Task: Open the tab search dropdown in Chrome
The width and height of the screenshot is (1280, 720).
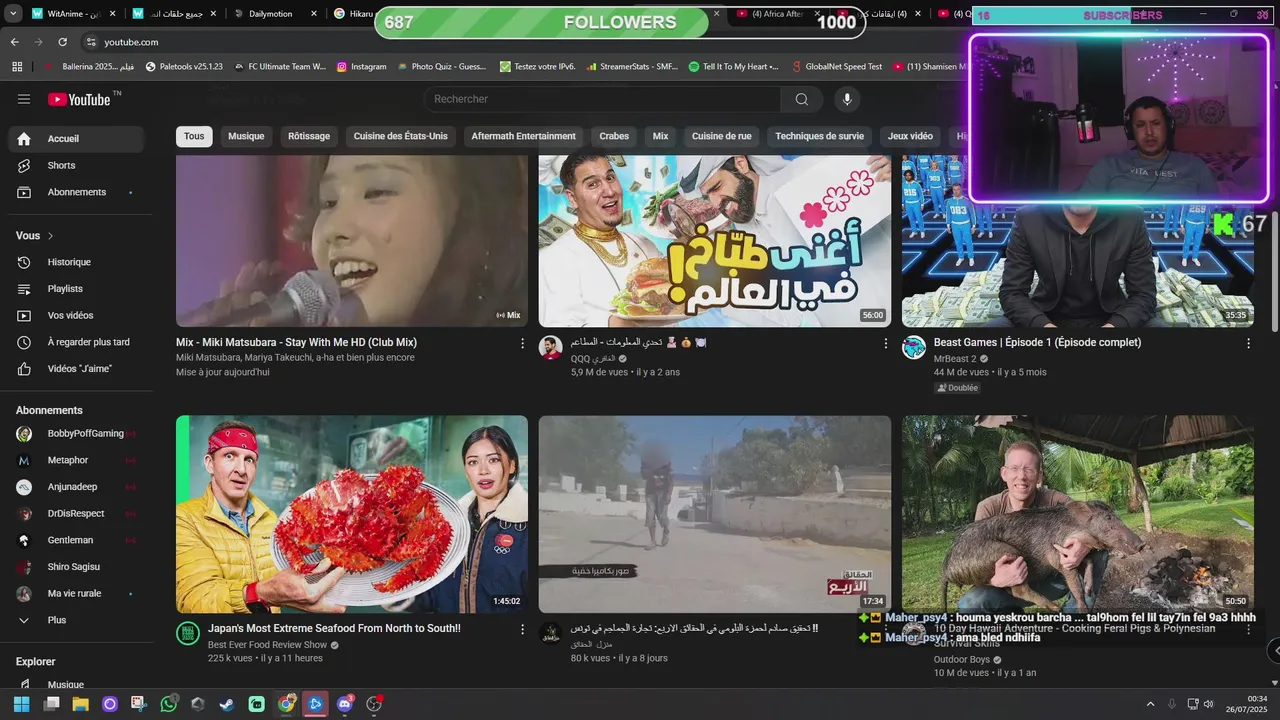Action: point(14,14)
